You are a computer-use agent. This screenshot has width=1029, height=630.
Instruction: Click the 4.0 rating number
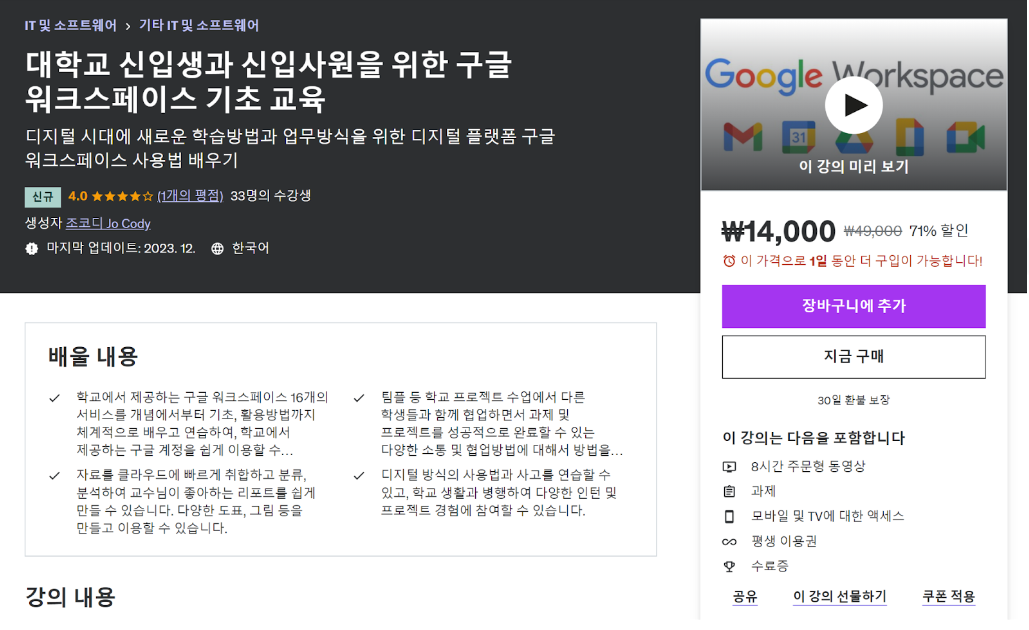pos(77,196)
